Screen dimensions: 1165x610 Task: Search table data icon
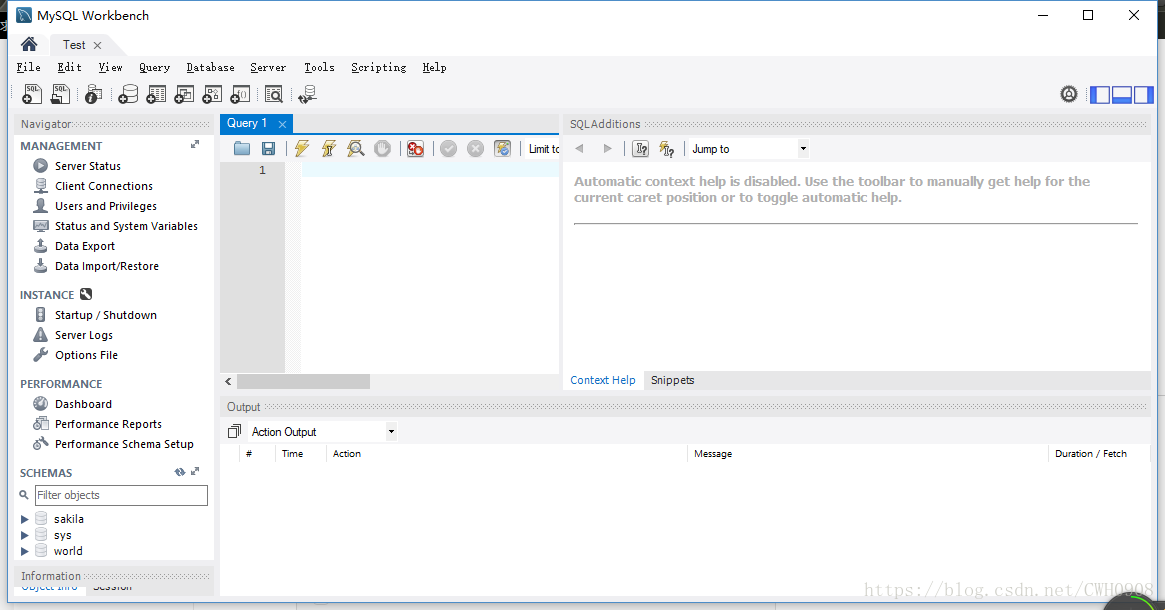pyautogui.click(x=273, y=94)
